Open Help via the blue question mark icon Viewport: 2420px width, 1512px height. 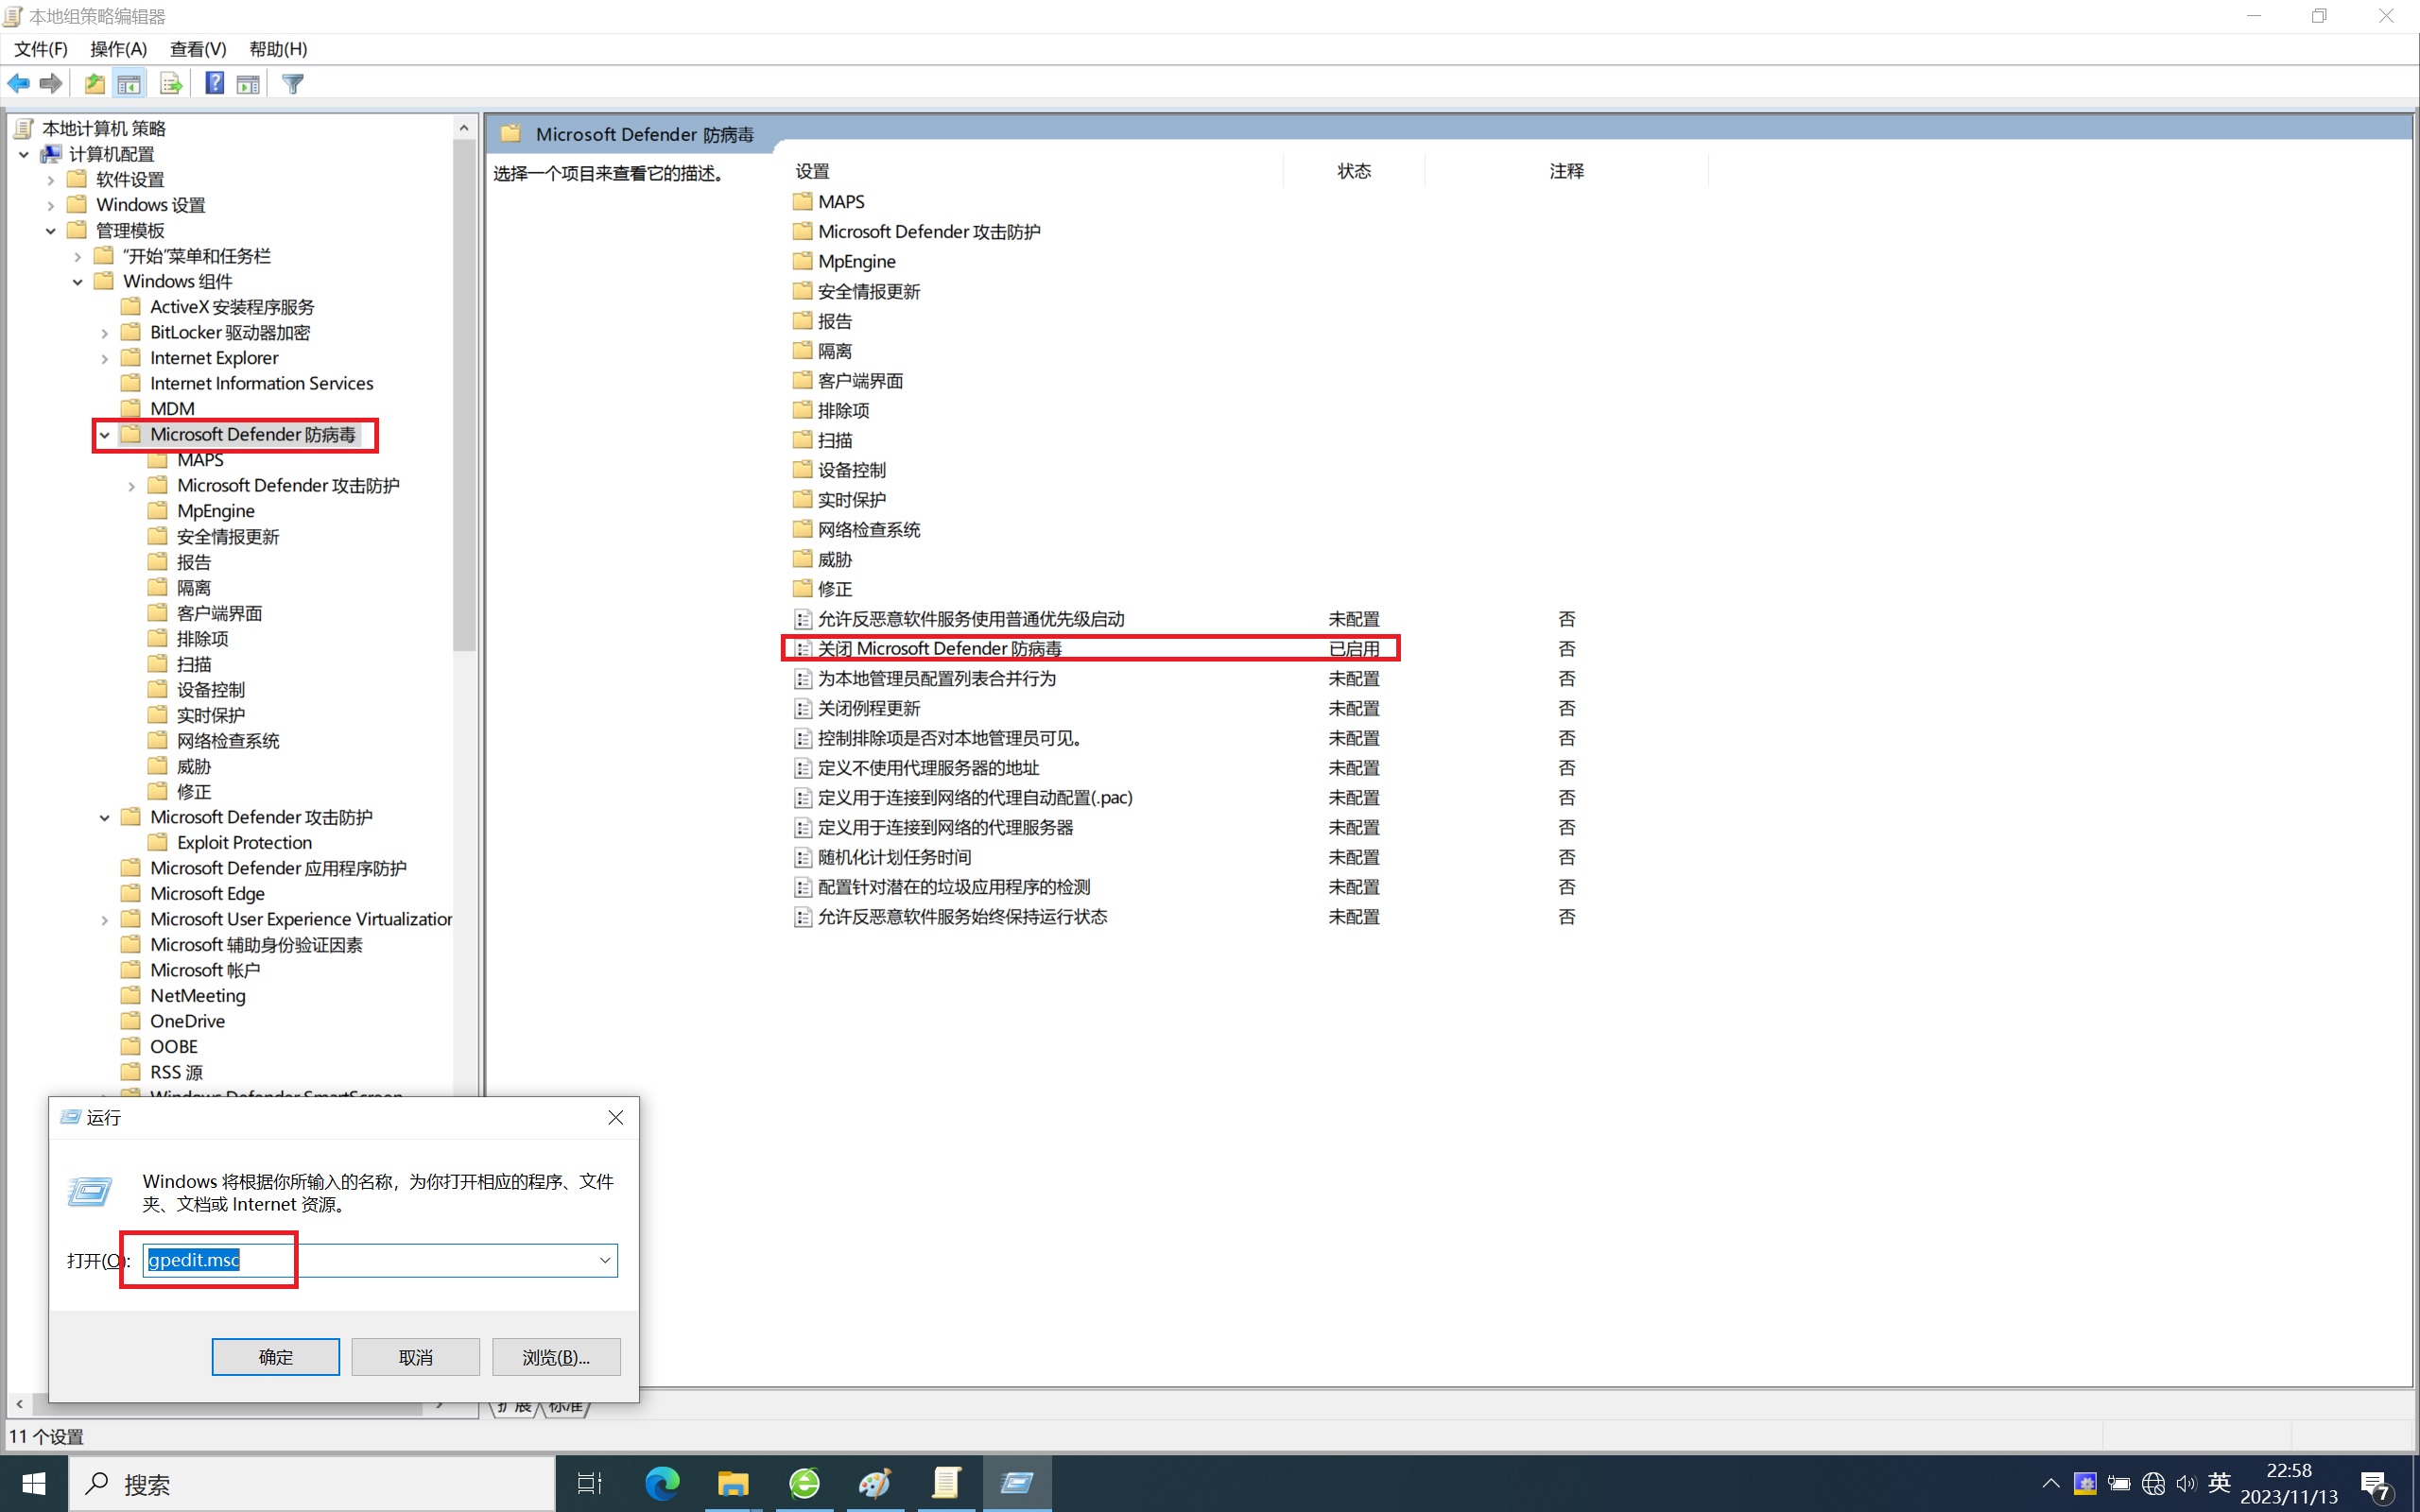pos(214,84)
